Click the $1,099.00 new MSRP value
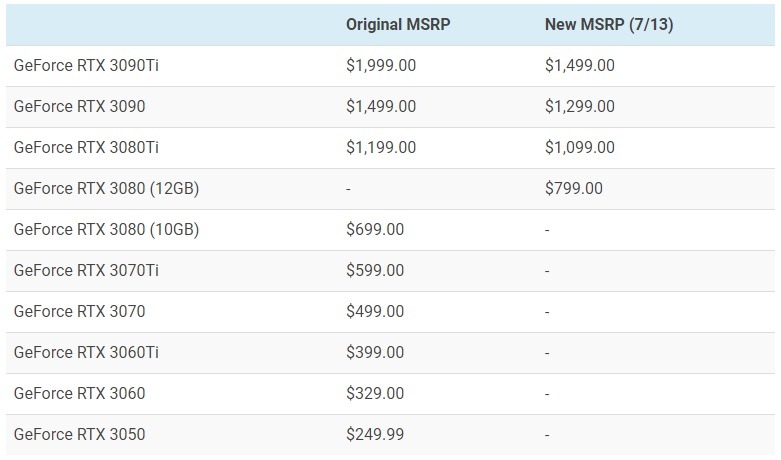 click(x=580, y=147)
